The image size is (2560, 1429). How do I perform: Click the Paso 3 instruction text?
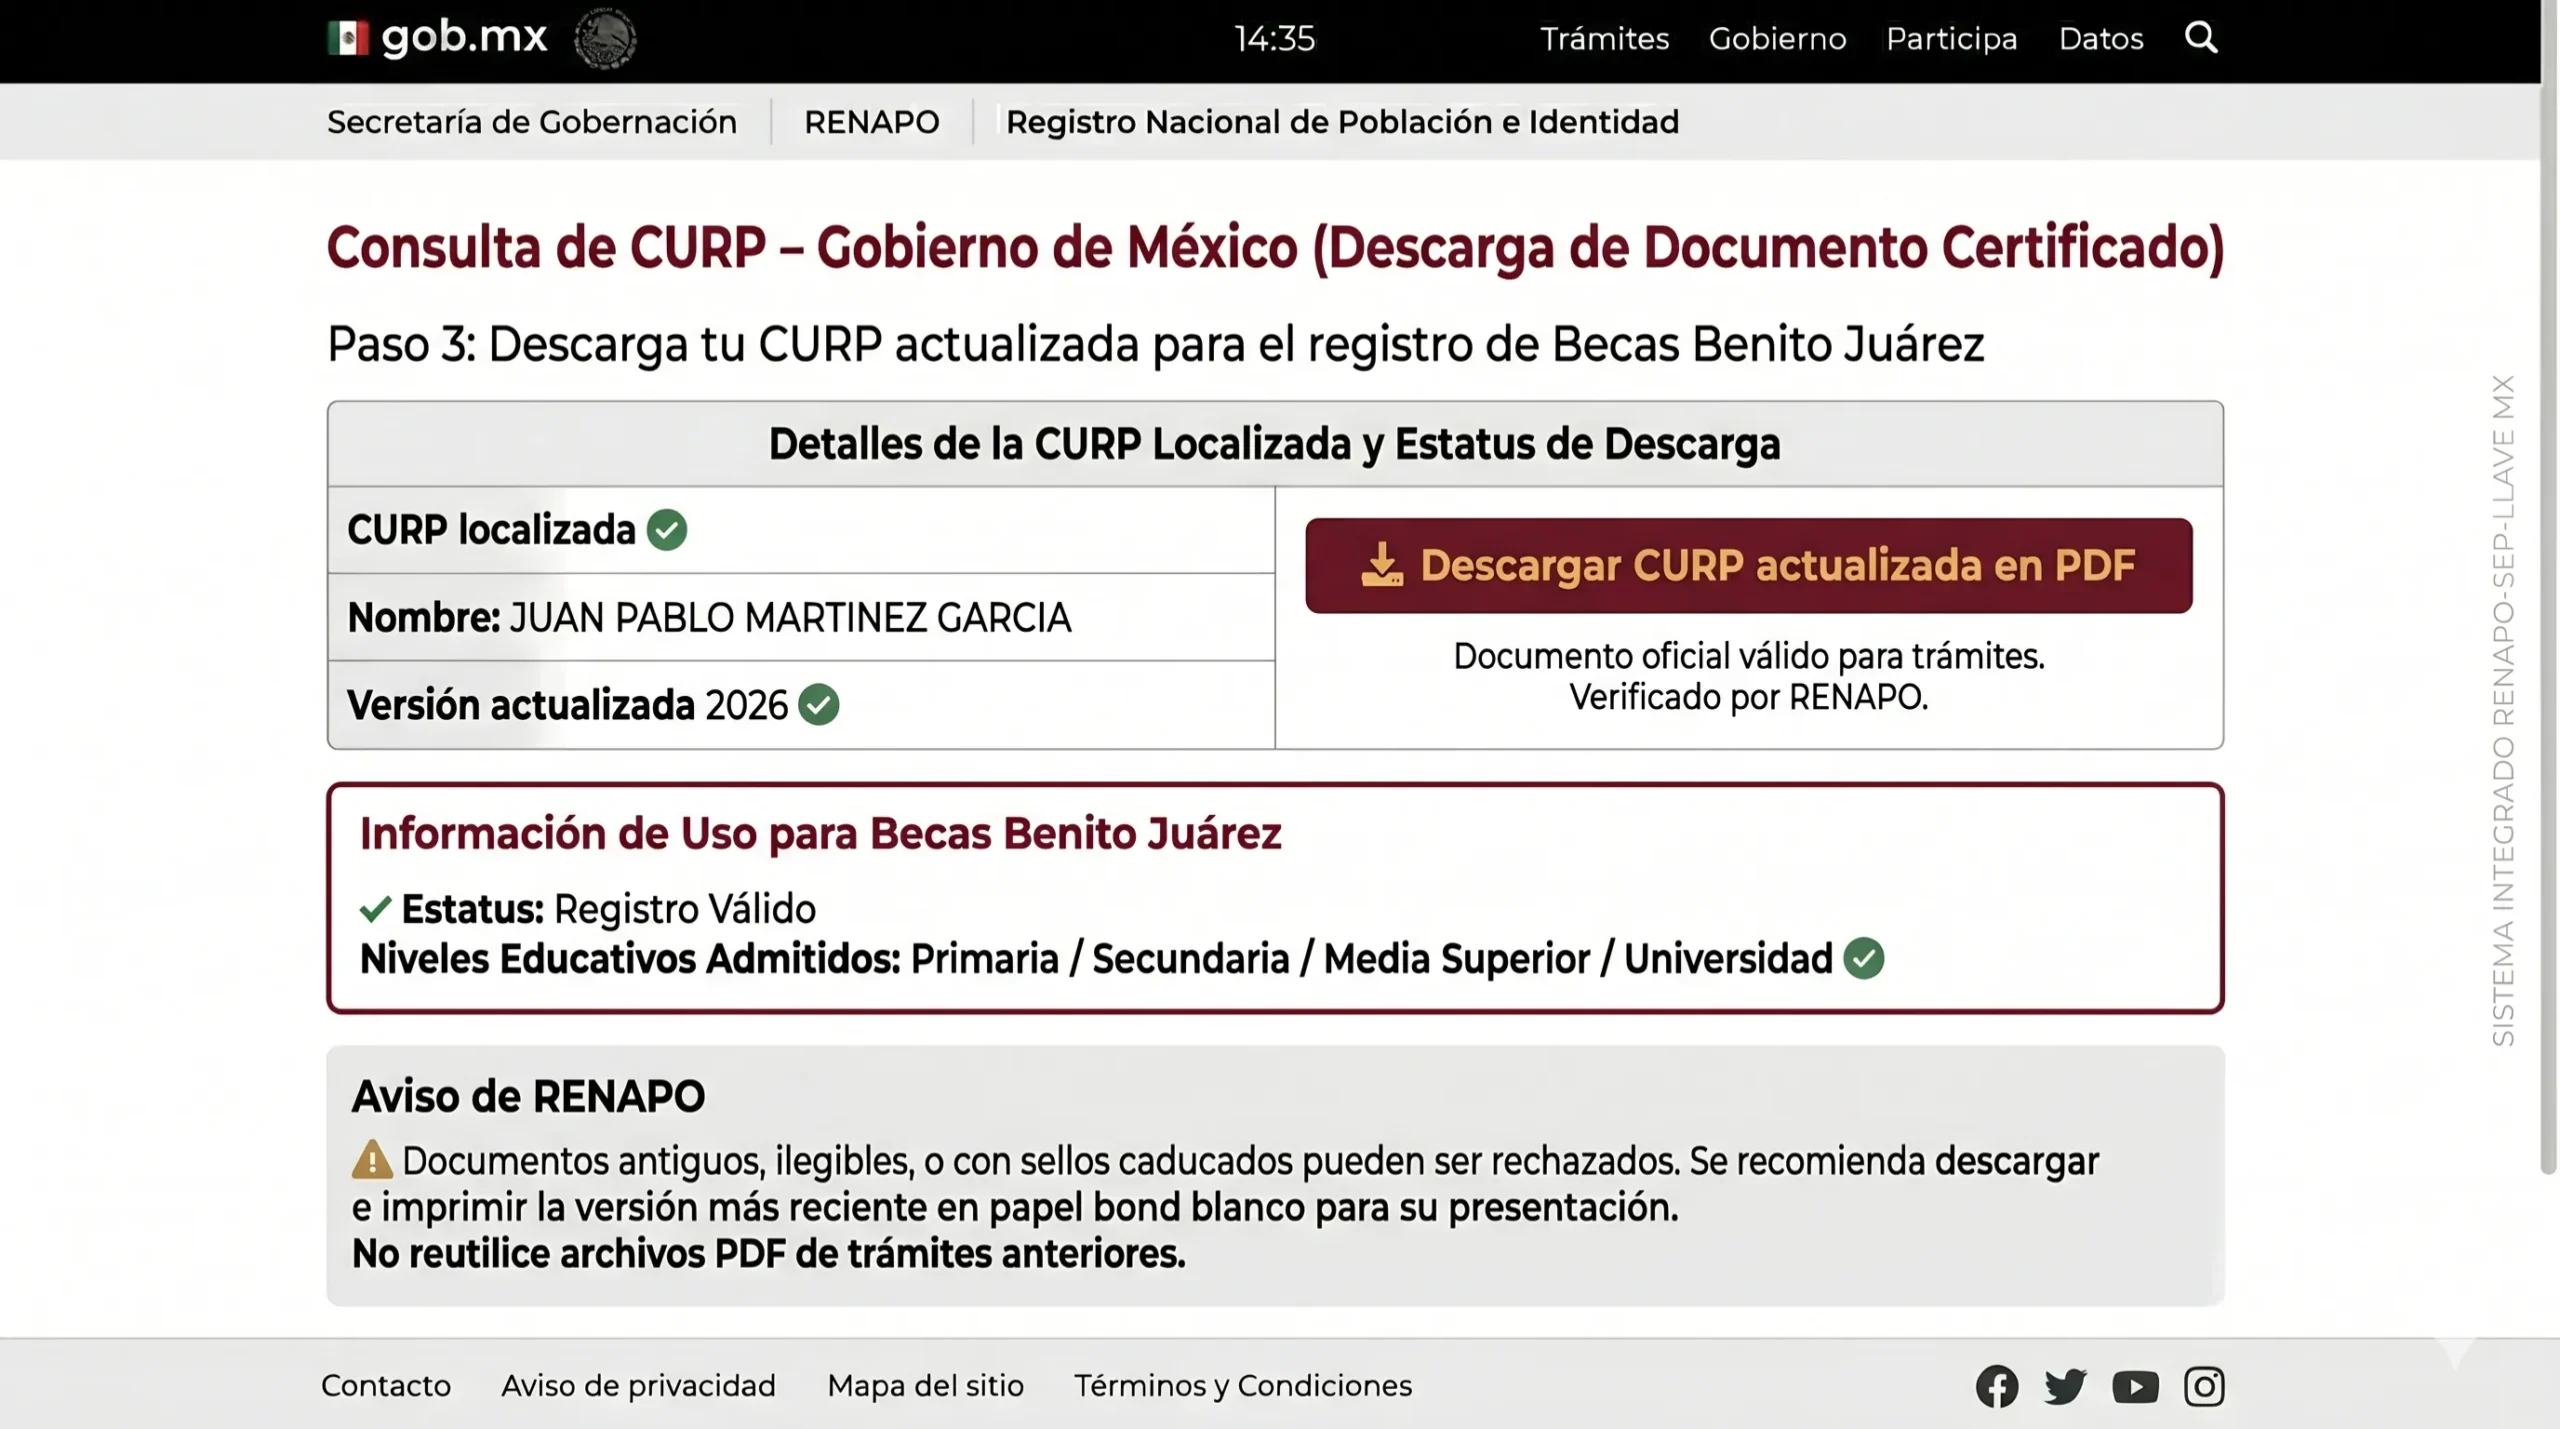(1155, 344)
